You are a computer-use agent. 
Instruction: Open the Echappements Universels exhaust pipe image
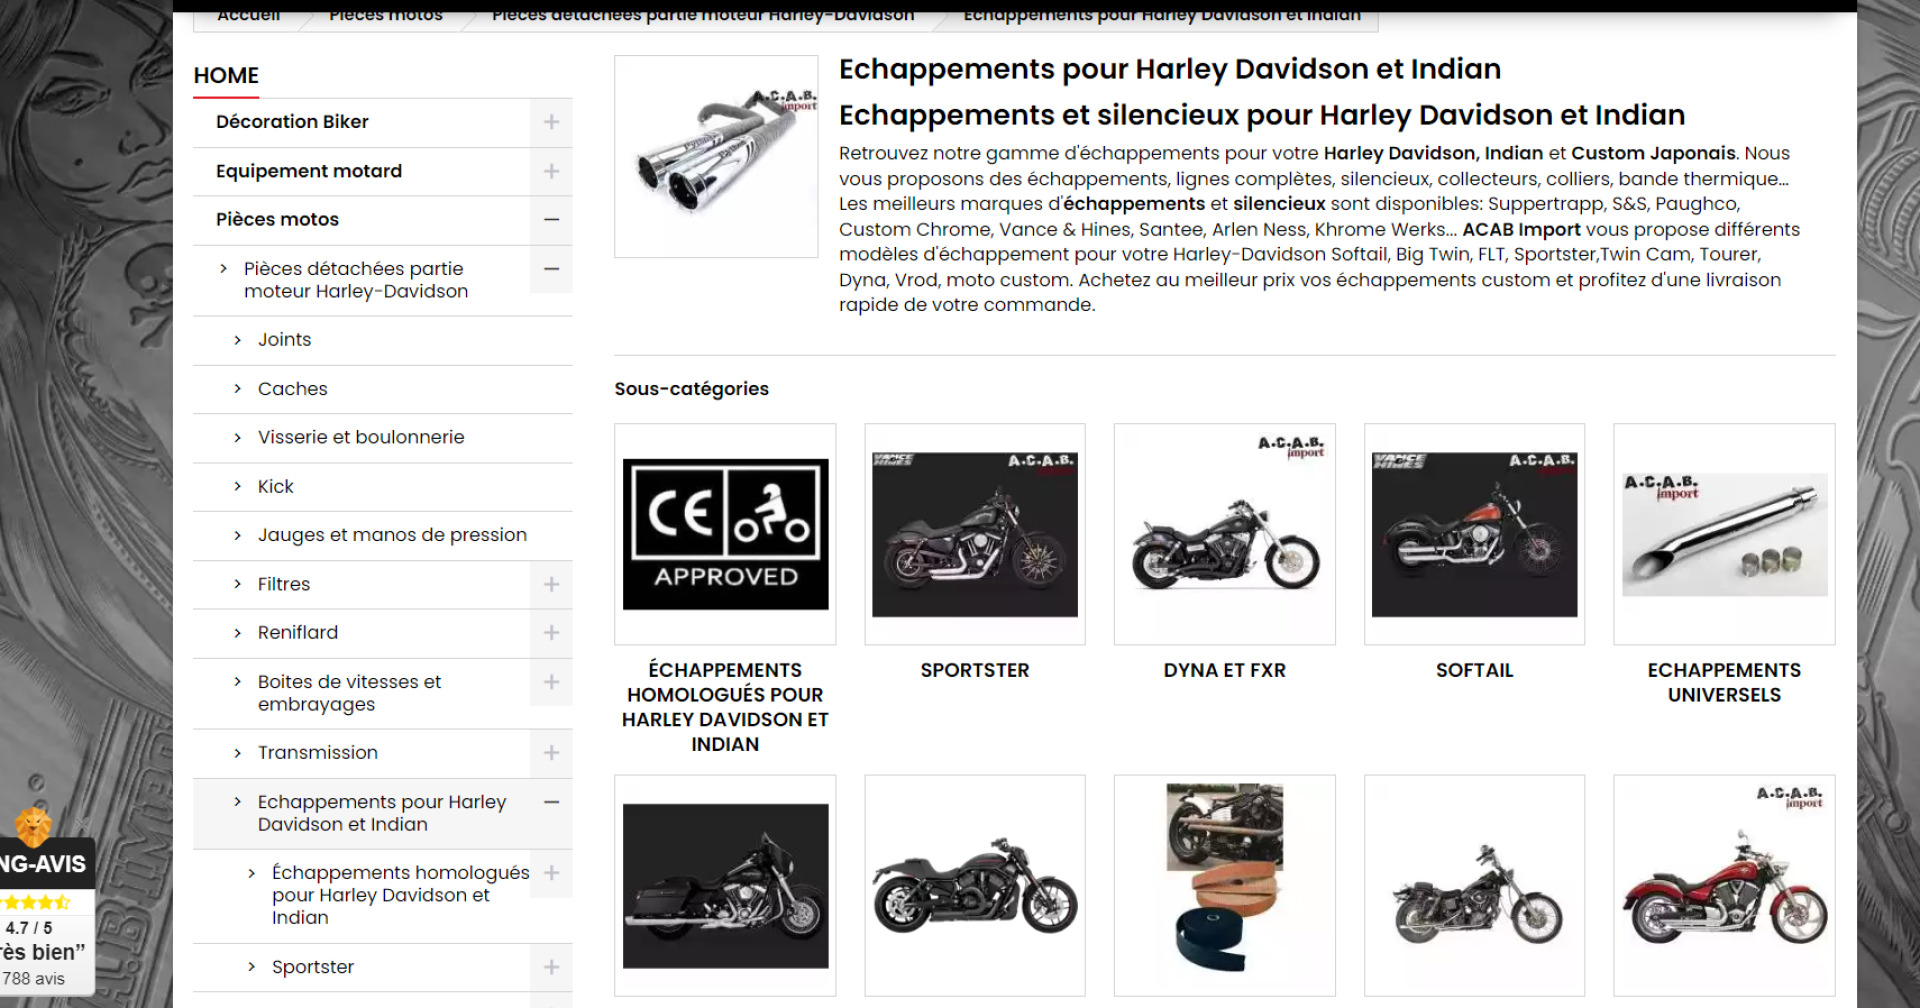1724,534
